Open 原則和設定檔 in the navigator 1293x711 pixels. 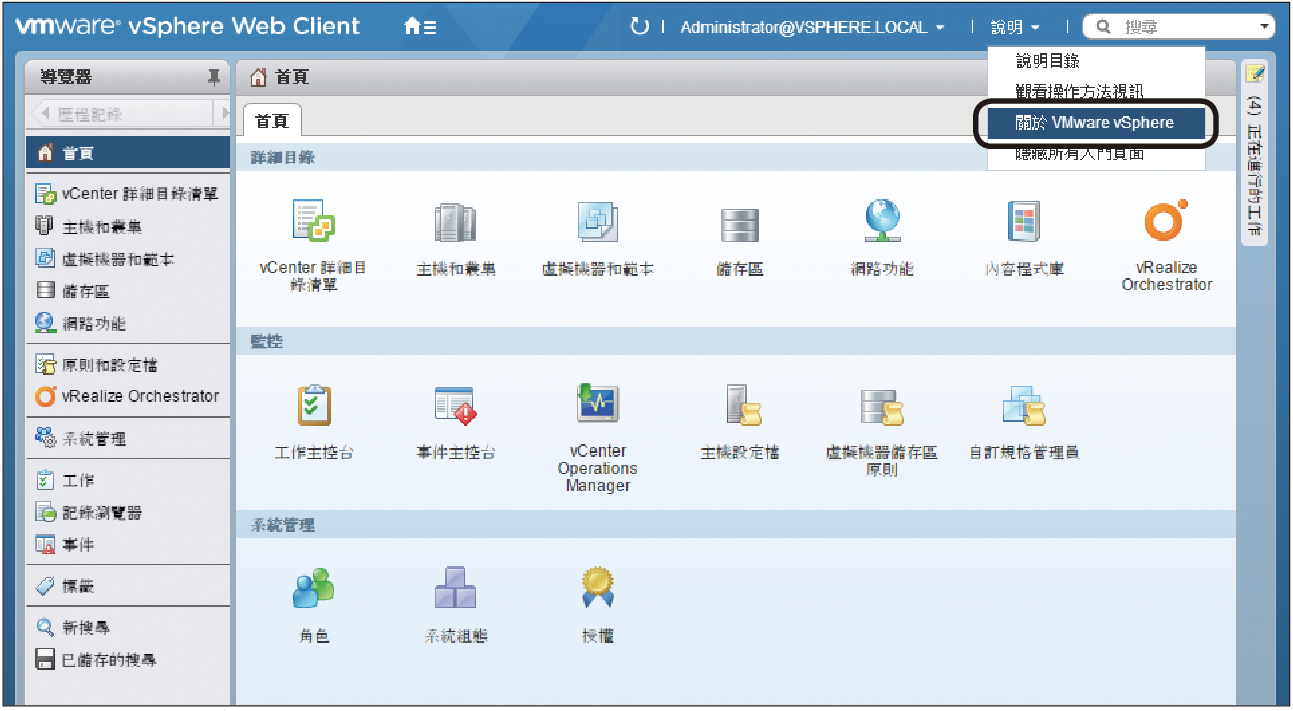(129, 365)
